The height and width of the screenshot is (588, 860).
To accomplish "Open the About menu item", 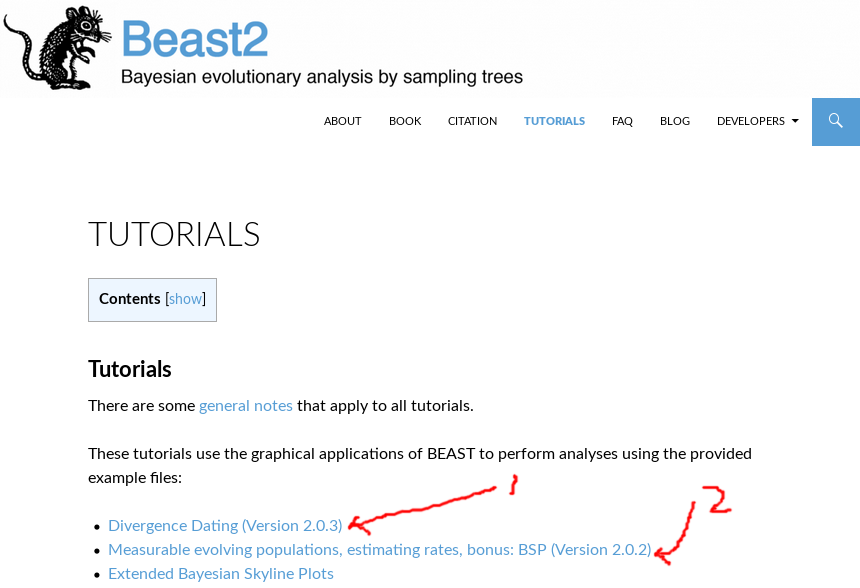I will [x=342, y=121].
